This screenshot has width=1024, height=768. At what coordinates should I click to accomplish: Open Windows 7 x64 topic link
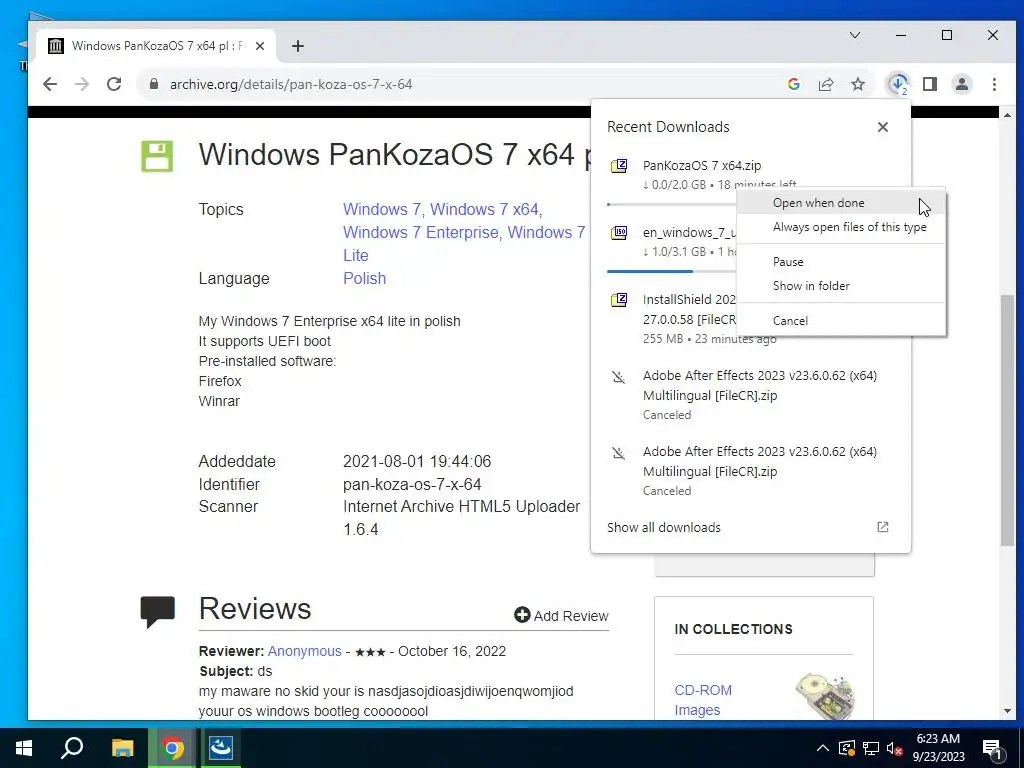484,210
